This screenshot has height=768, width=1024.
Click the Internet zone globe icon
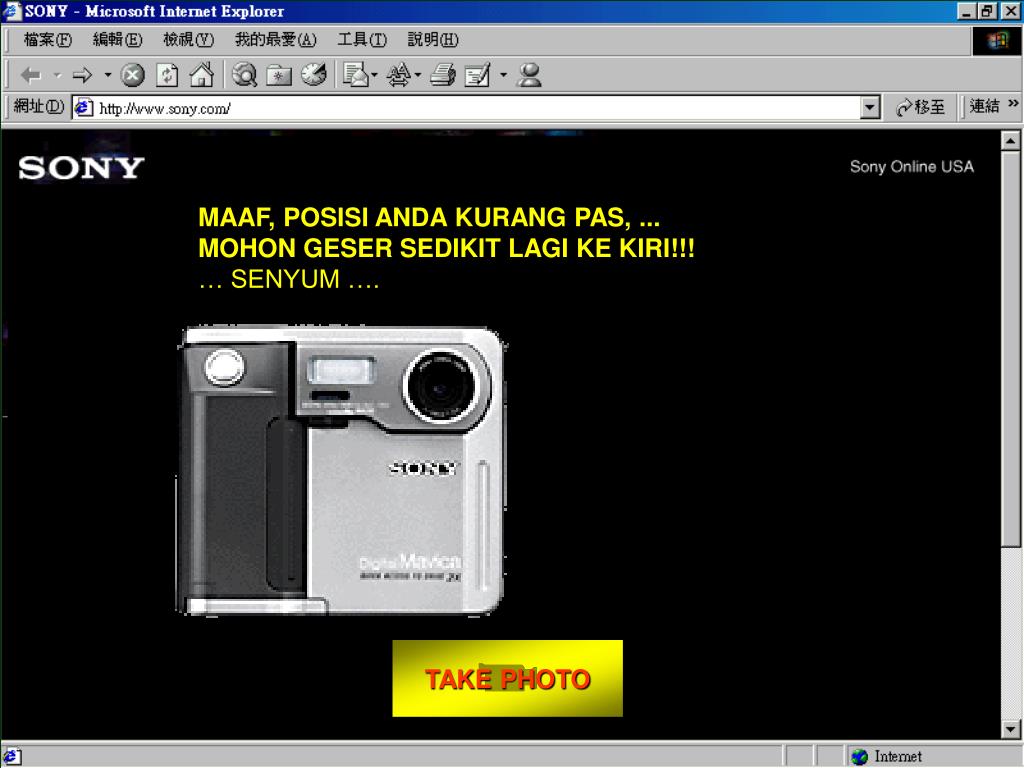point(859,757)
